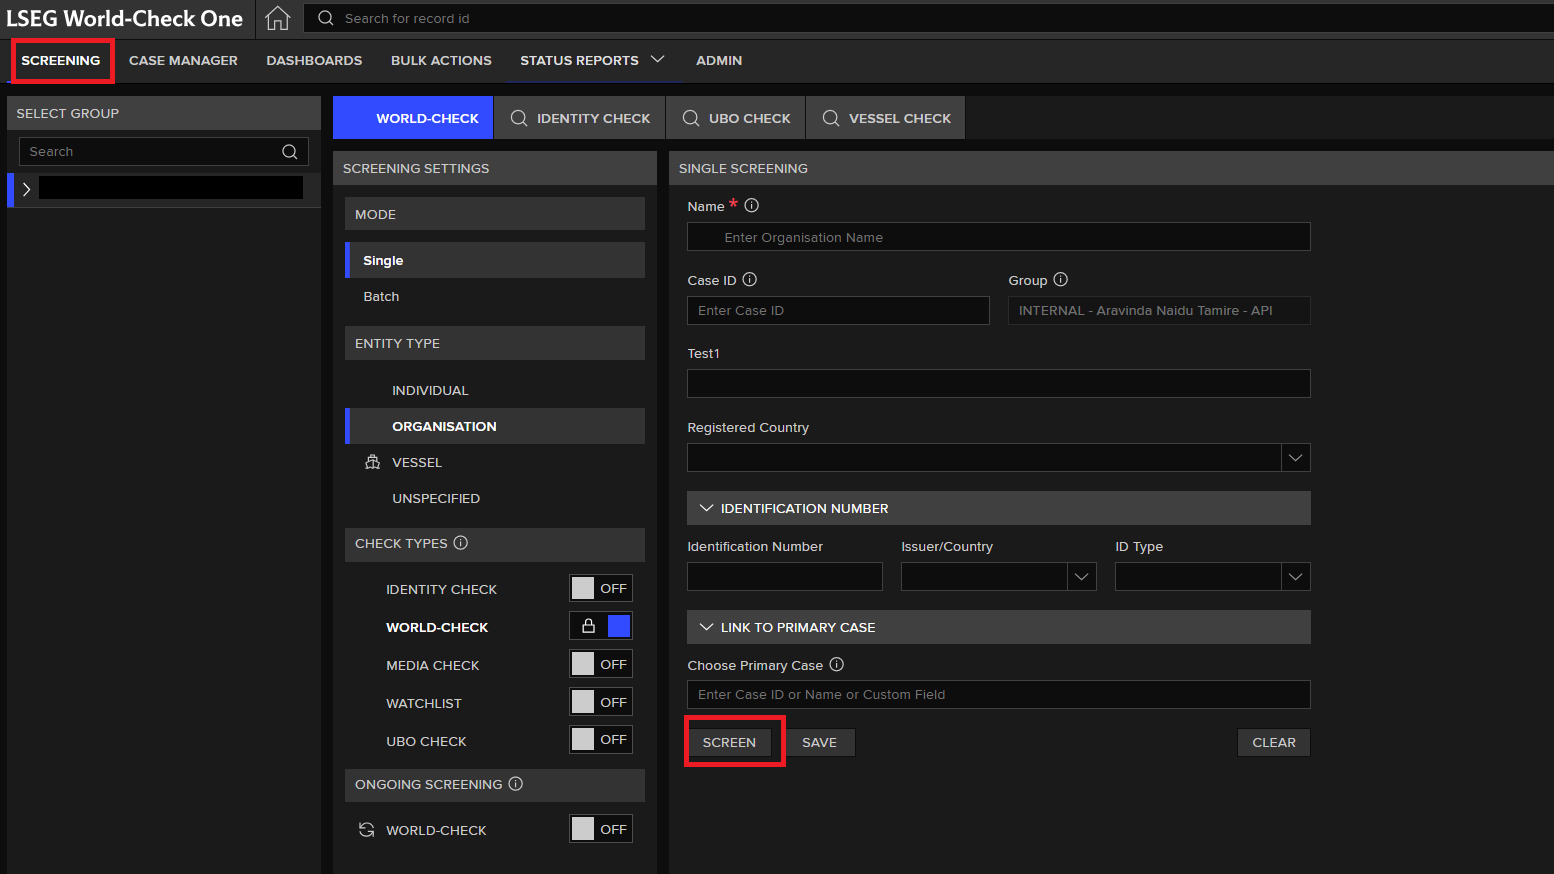The image size is (1554, 874).
Task: Open the Screening menu
Action: 61,60
